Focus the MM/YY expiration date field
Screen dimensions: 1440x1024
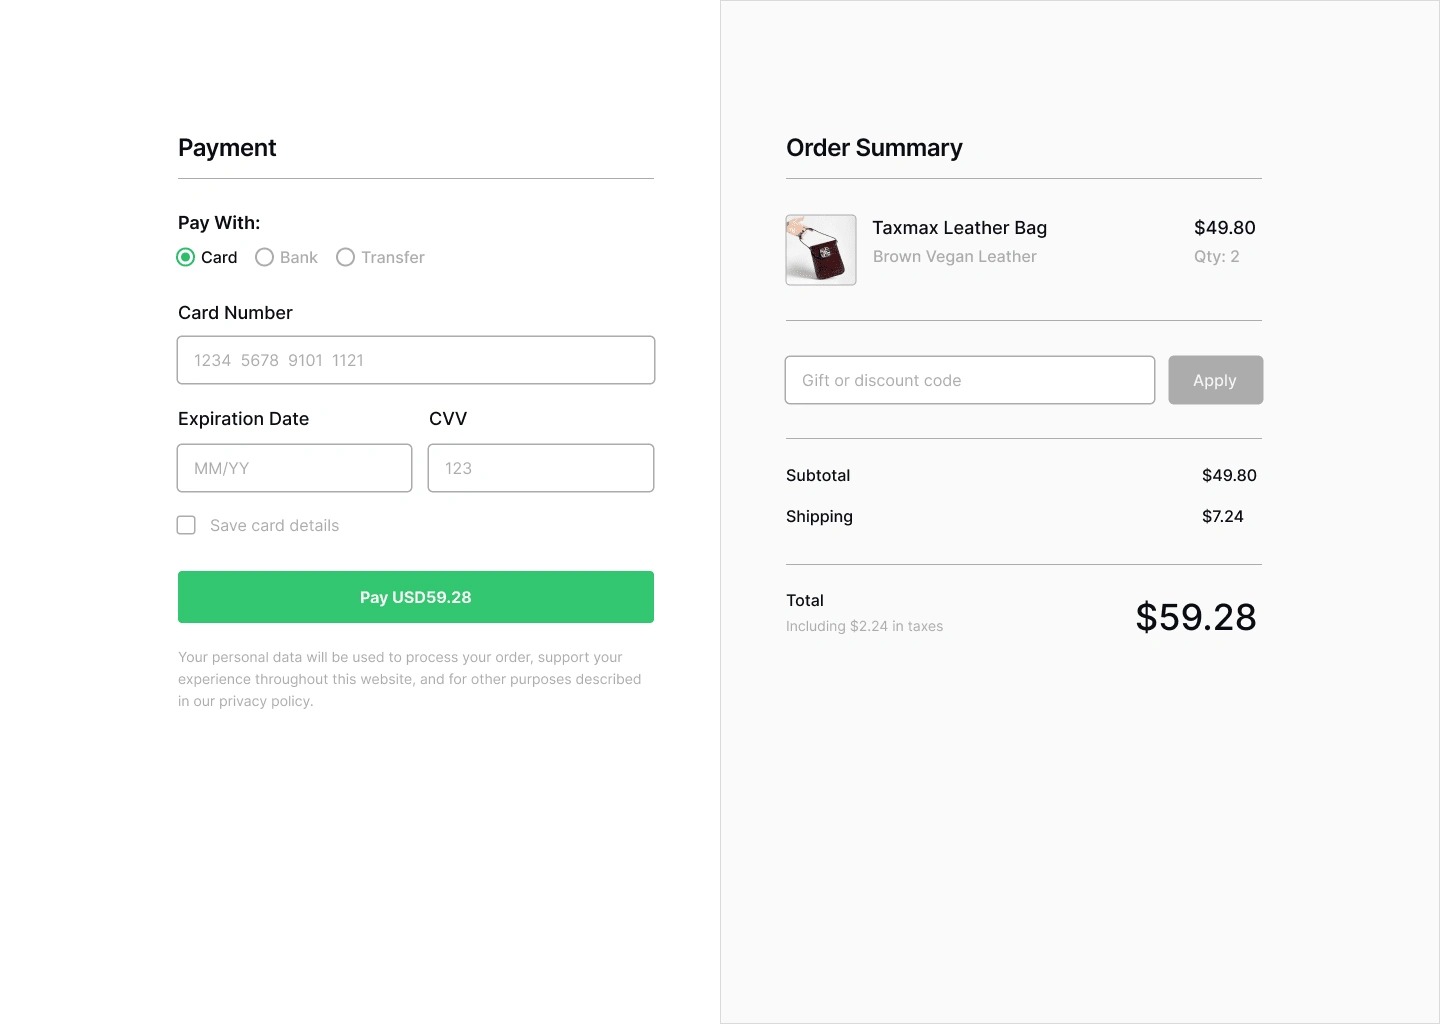tap(294, 468)
